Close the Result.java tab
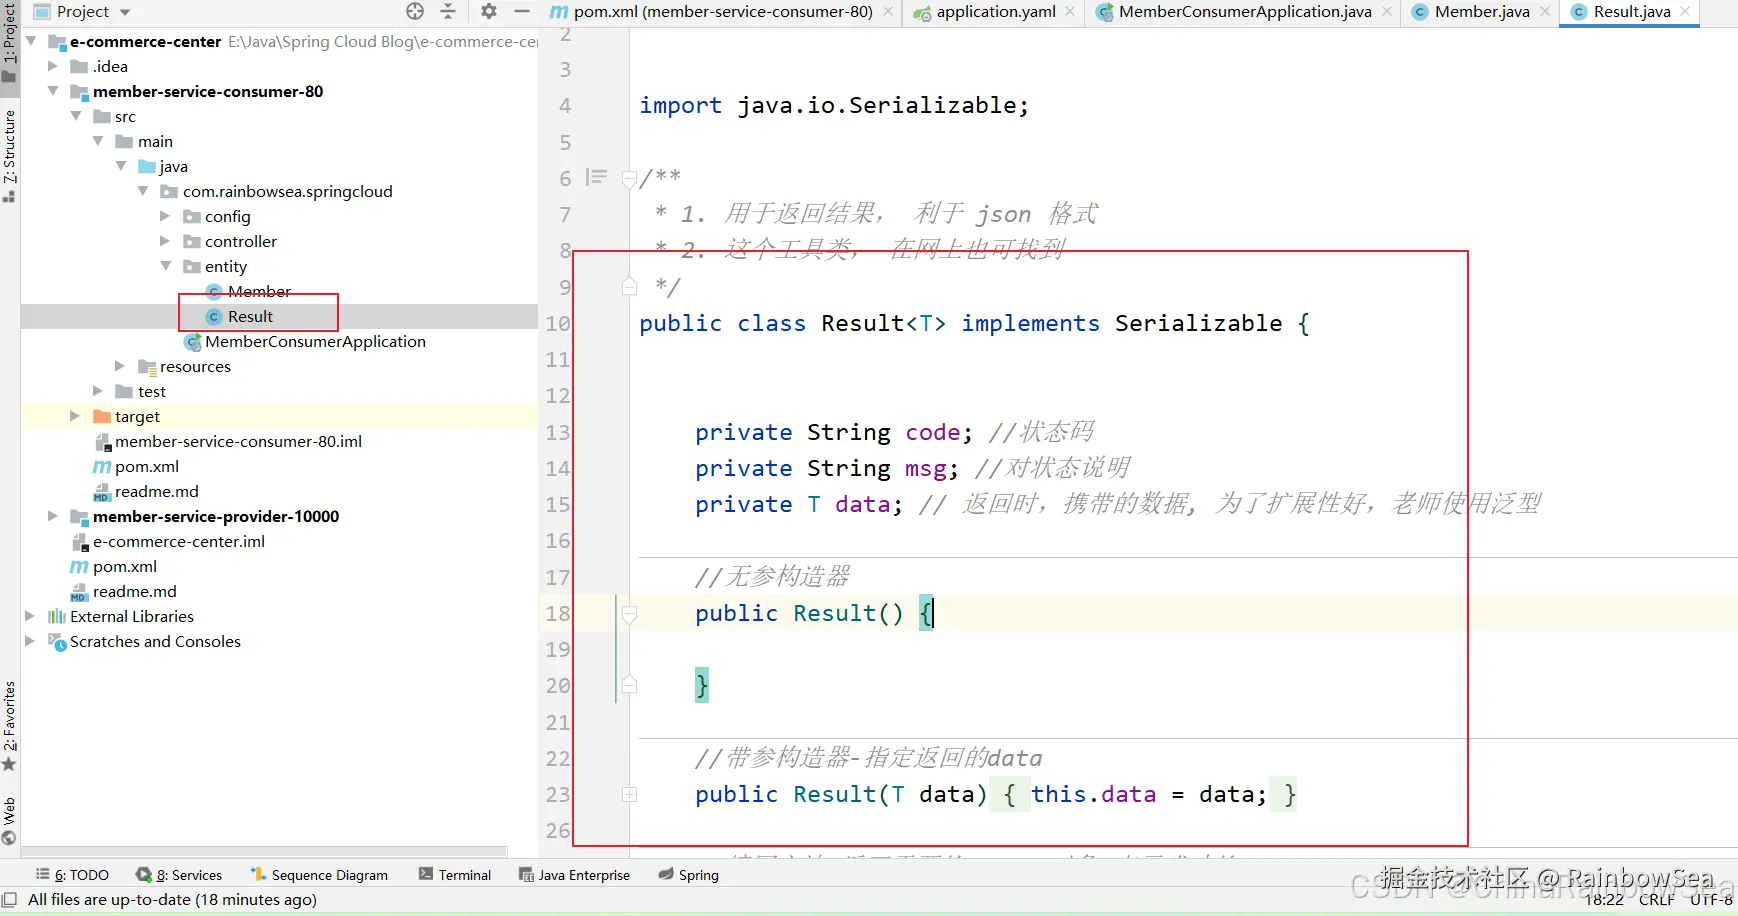This screenshot has height=916, width=1738. [x=1685, y=11]
